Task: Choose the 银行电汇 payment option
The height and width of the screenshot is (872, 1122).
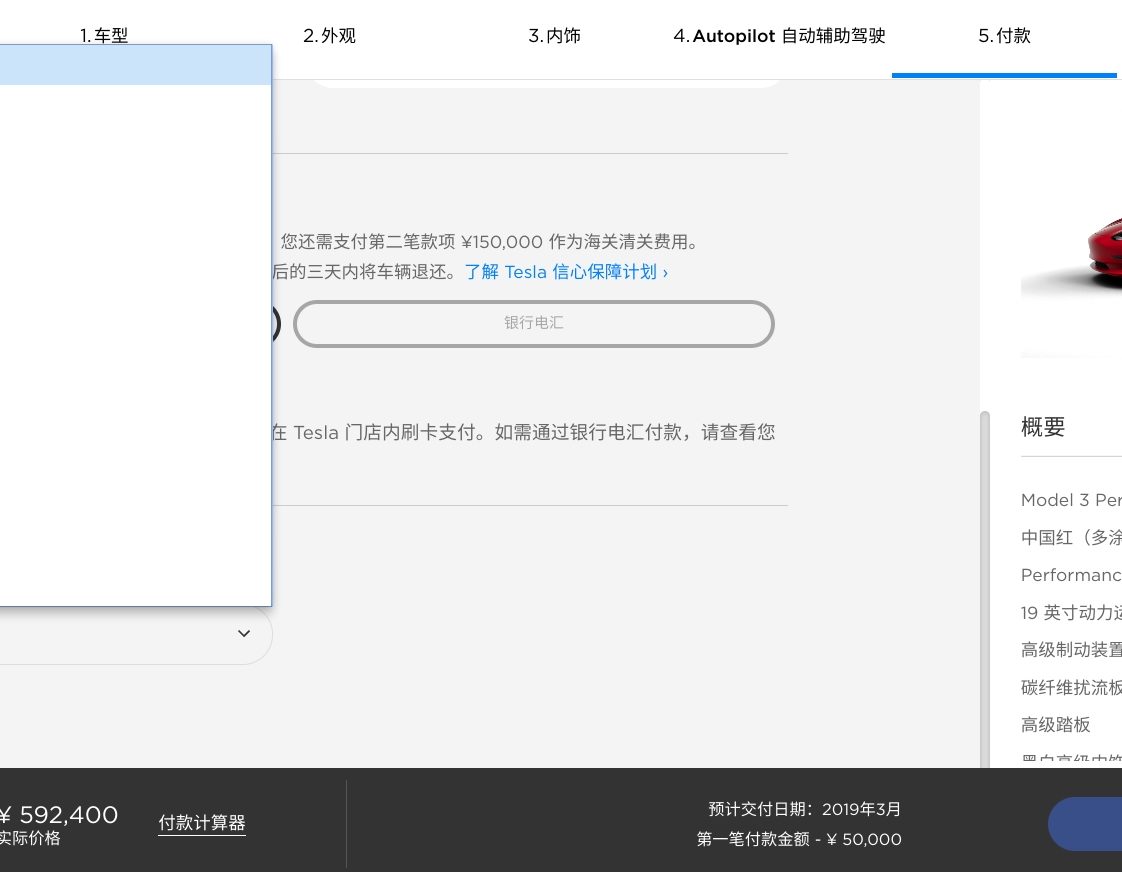Action: point(534,323)
